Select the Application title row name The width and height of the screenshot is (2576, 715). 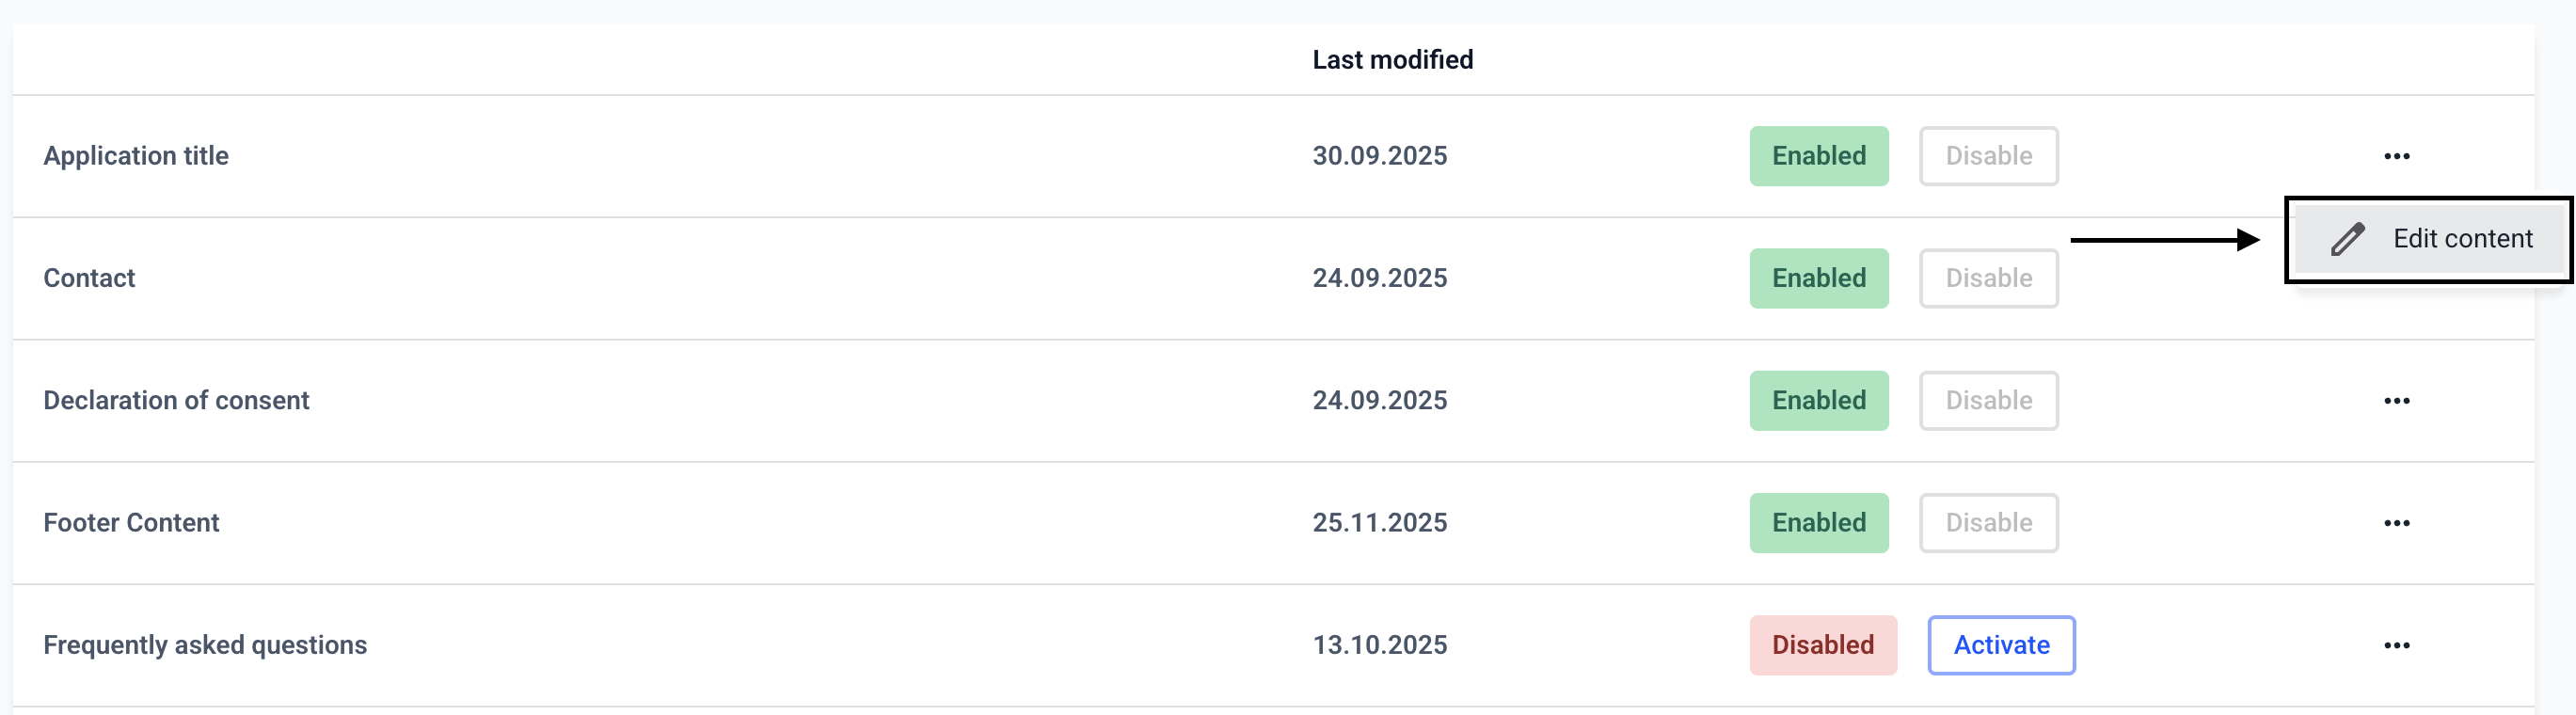(x=136, y=156)
